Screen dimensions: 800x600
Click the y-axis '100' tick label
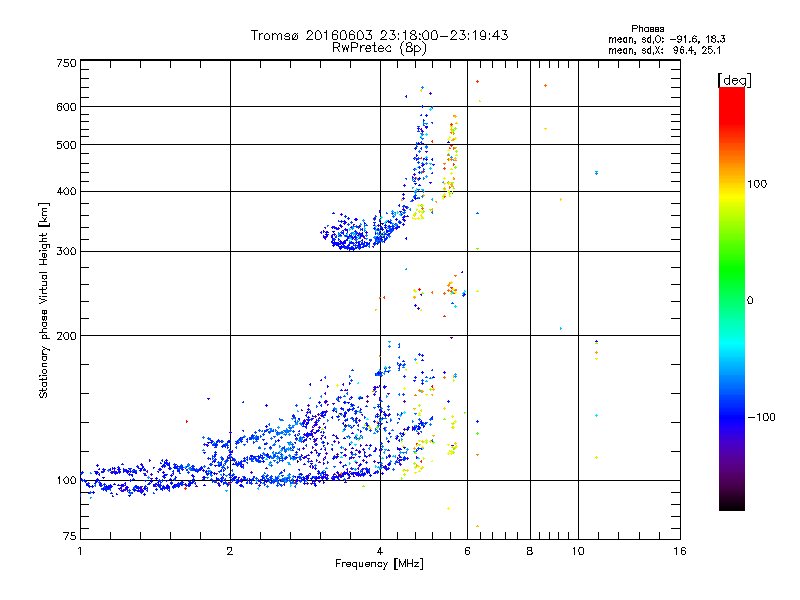click(66, 480)
